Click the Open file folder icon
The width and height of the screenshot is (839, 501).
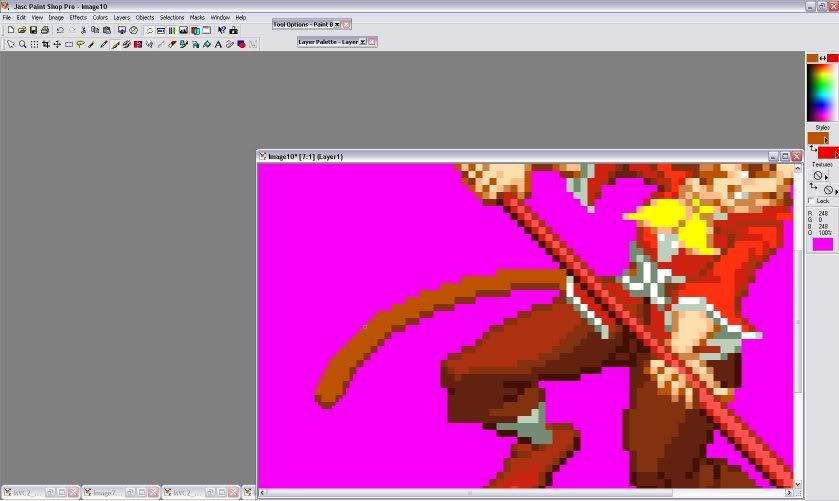(x=22, y=30)
